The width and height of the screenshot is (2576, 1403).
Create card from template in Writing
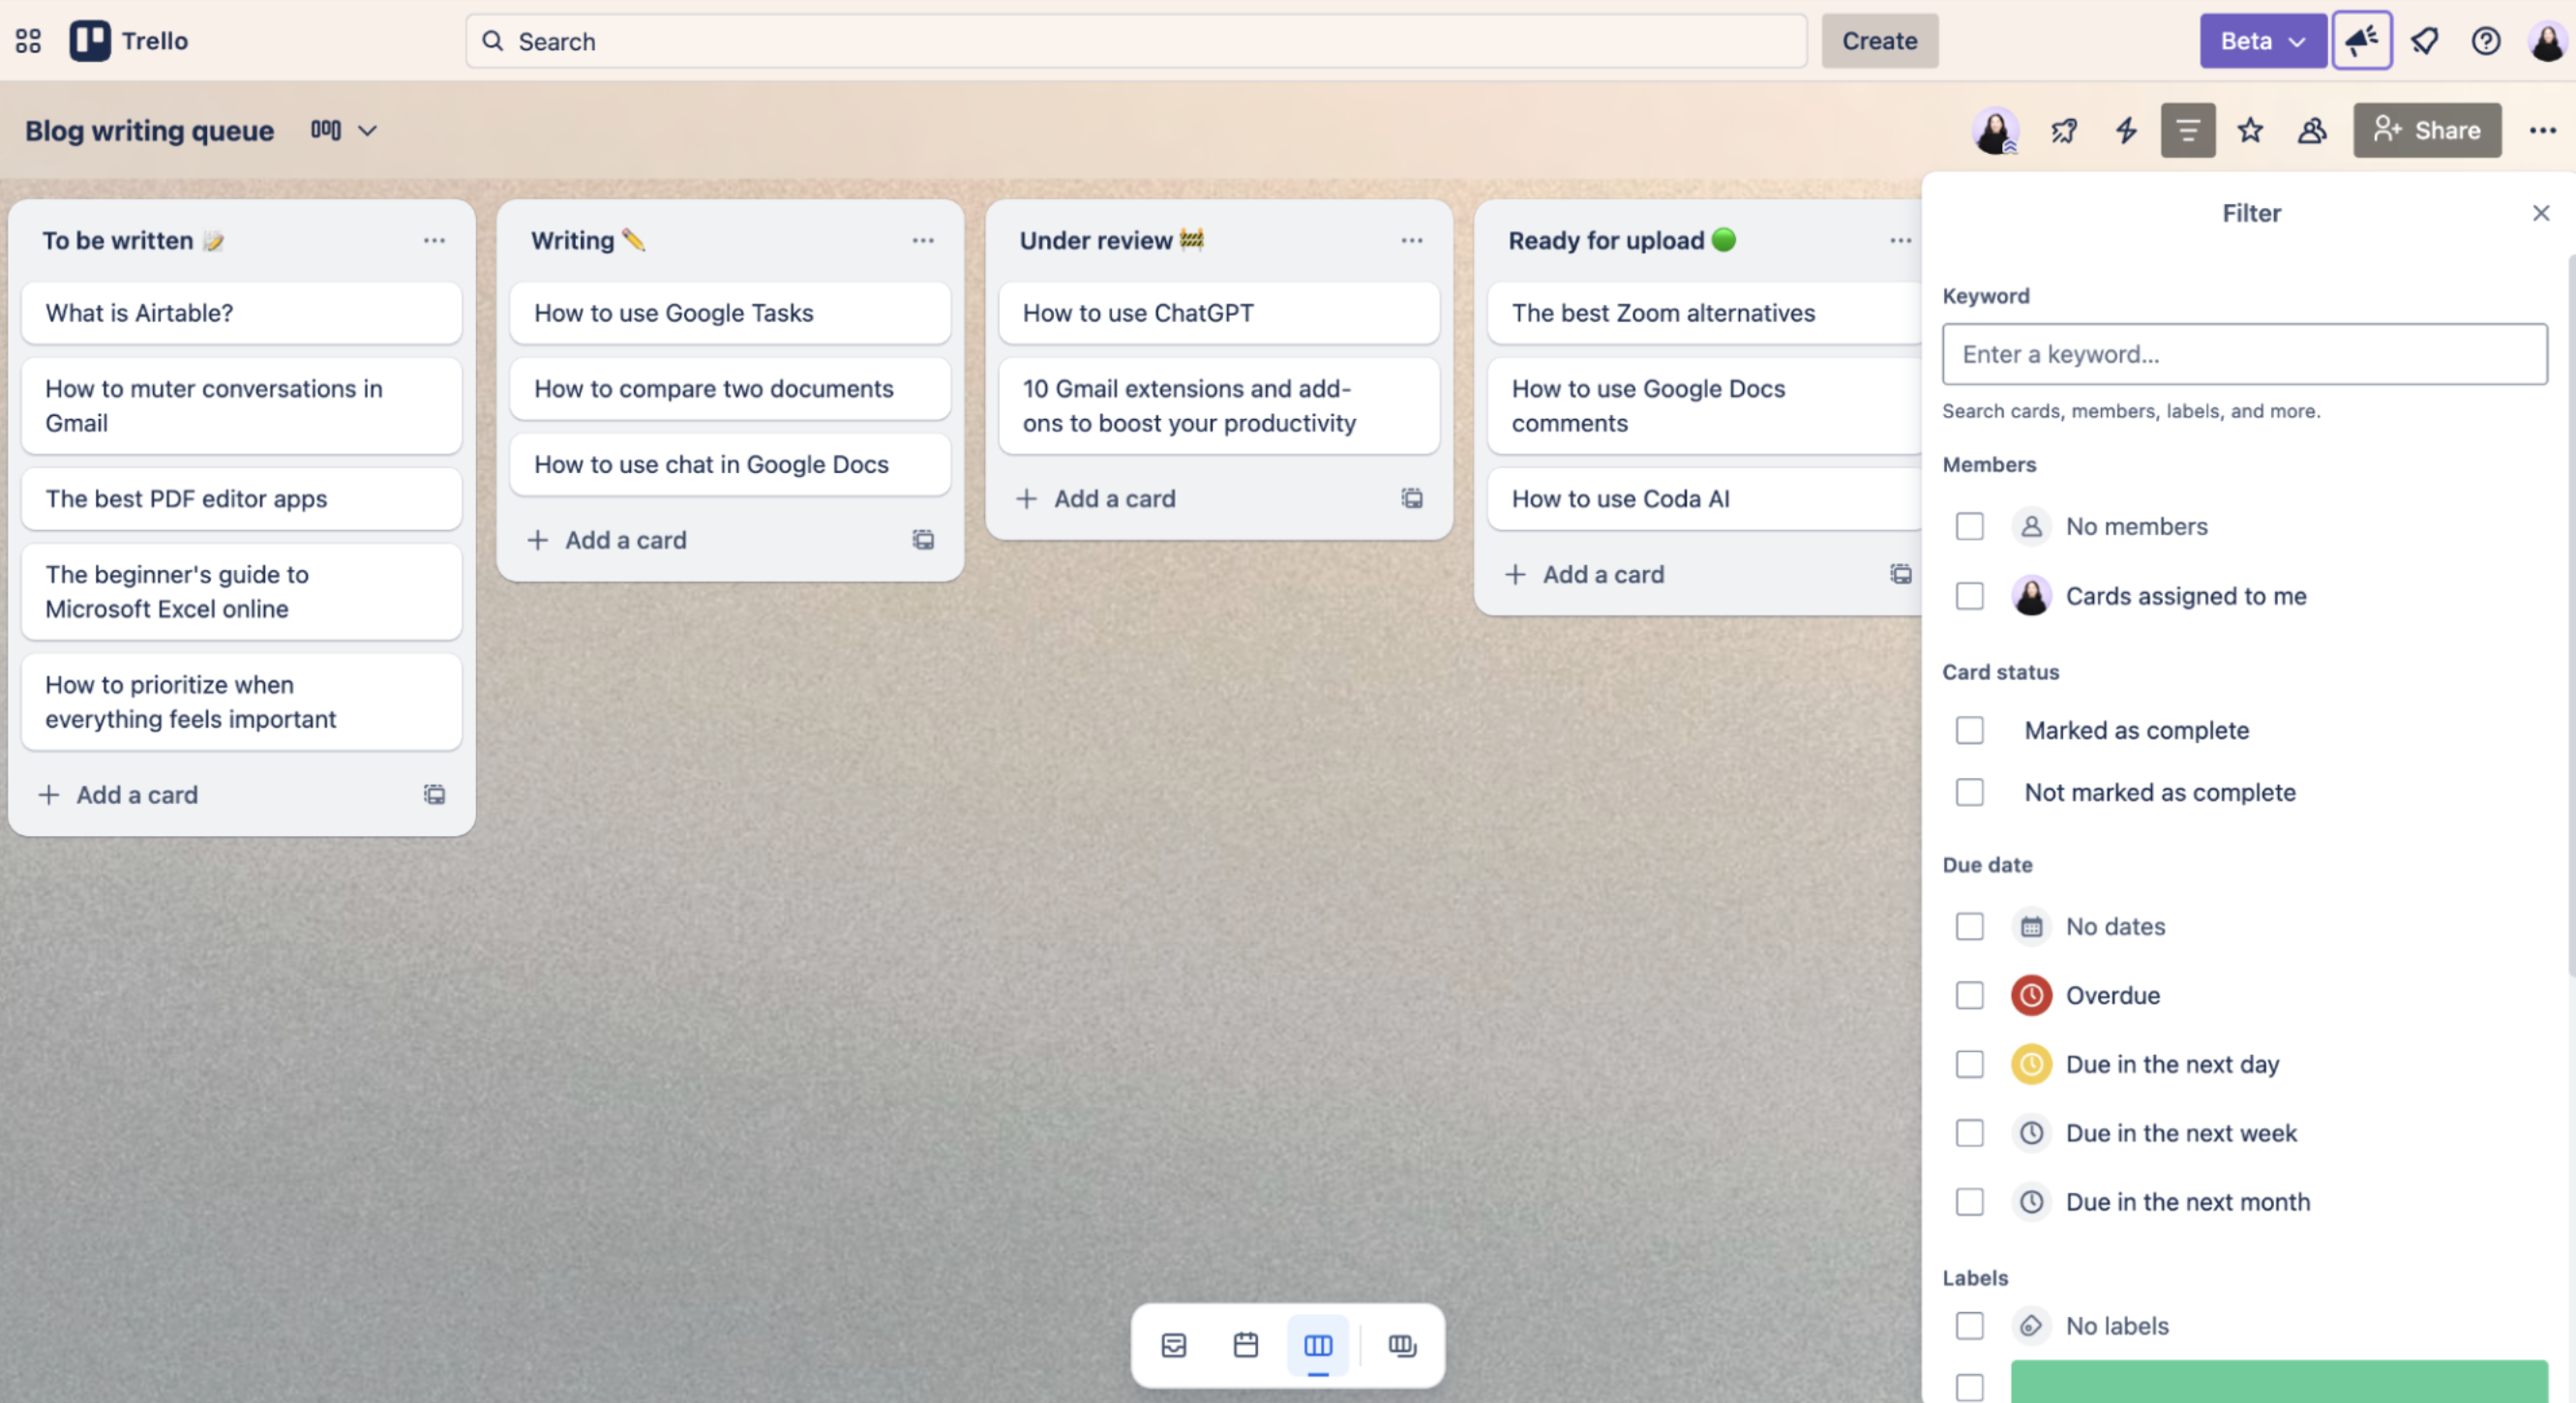[x=923, y=540]
